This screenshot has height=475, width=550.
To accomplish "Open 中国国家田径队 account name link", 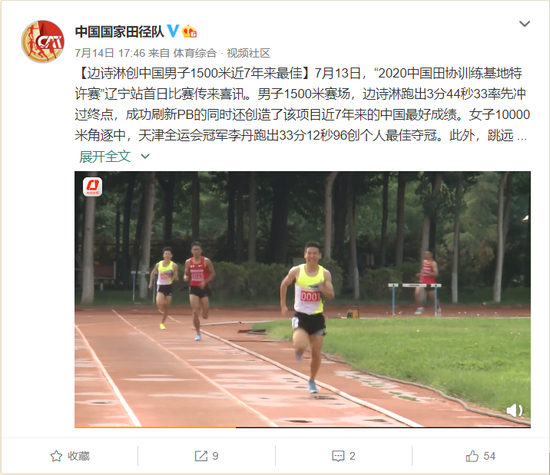I will coord(119,32).
